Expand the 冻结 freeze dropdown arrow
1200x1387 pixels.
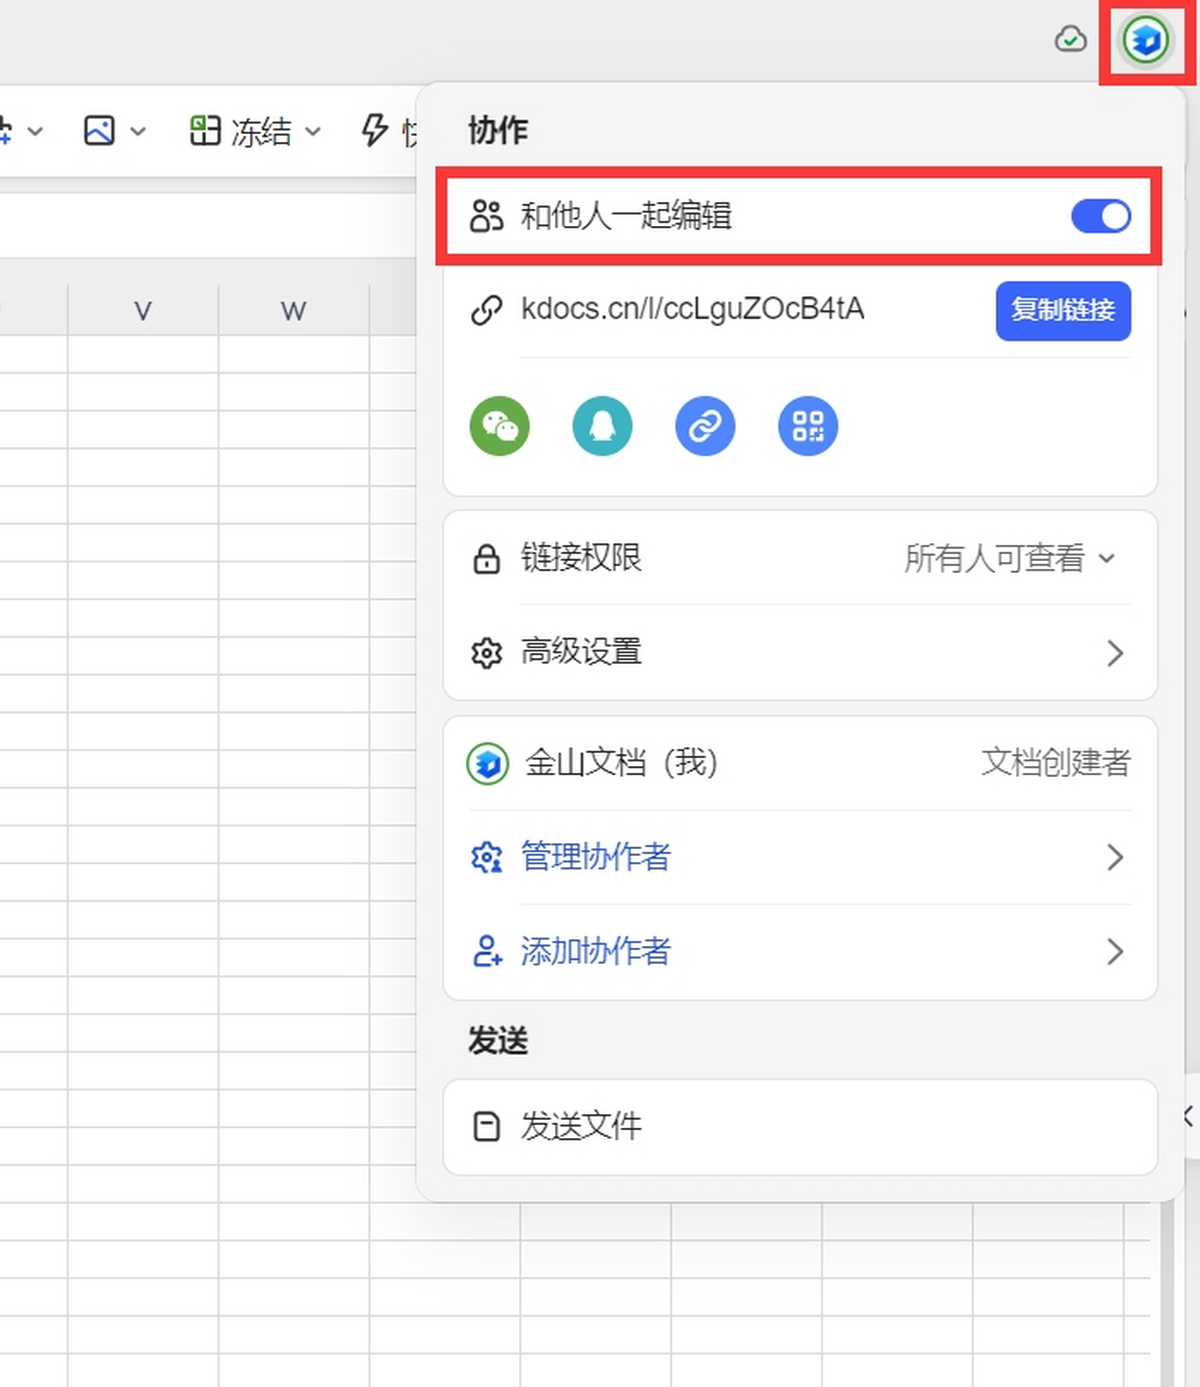[x=313, y=132]
